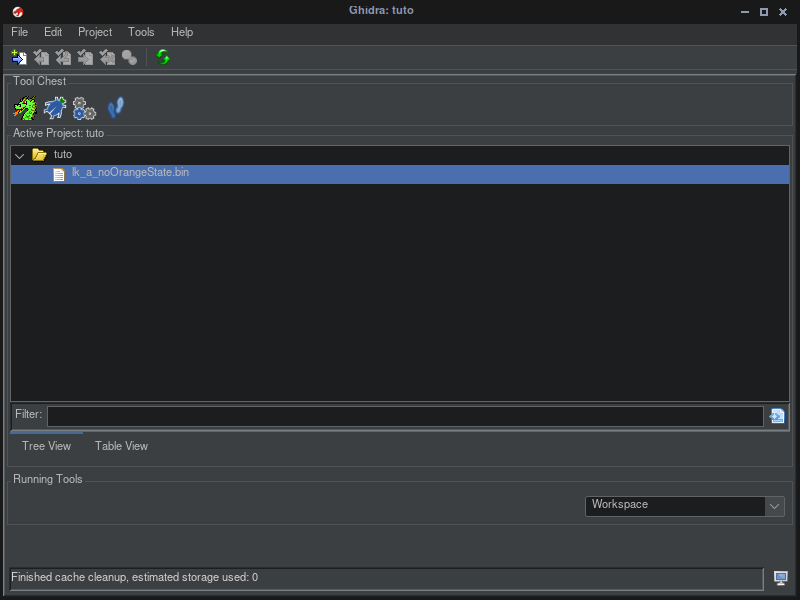Open the Tools menu
800x600 pixels.
pos(141,32)
